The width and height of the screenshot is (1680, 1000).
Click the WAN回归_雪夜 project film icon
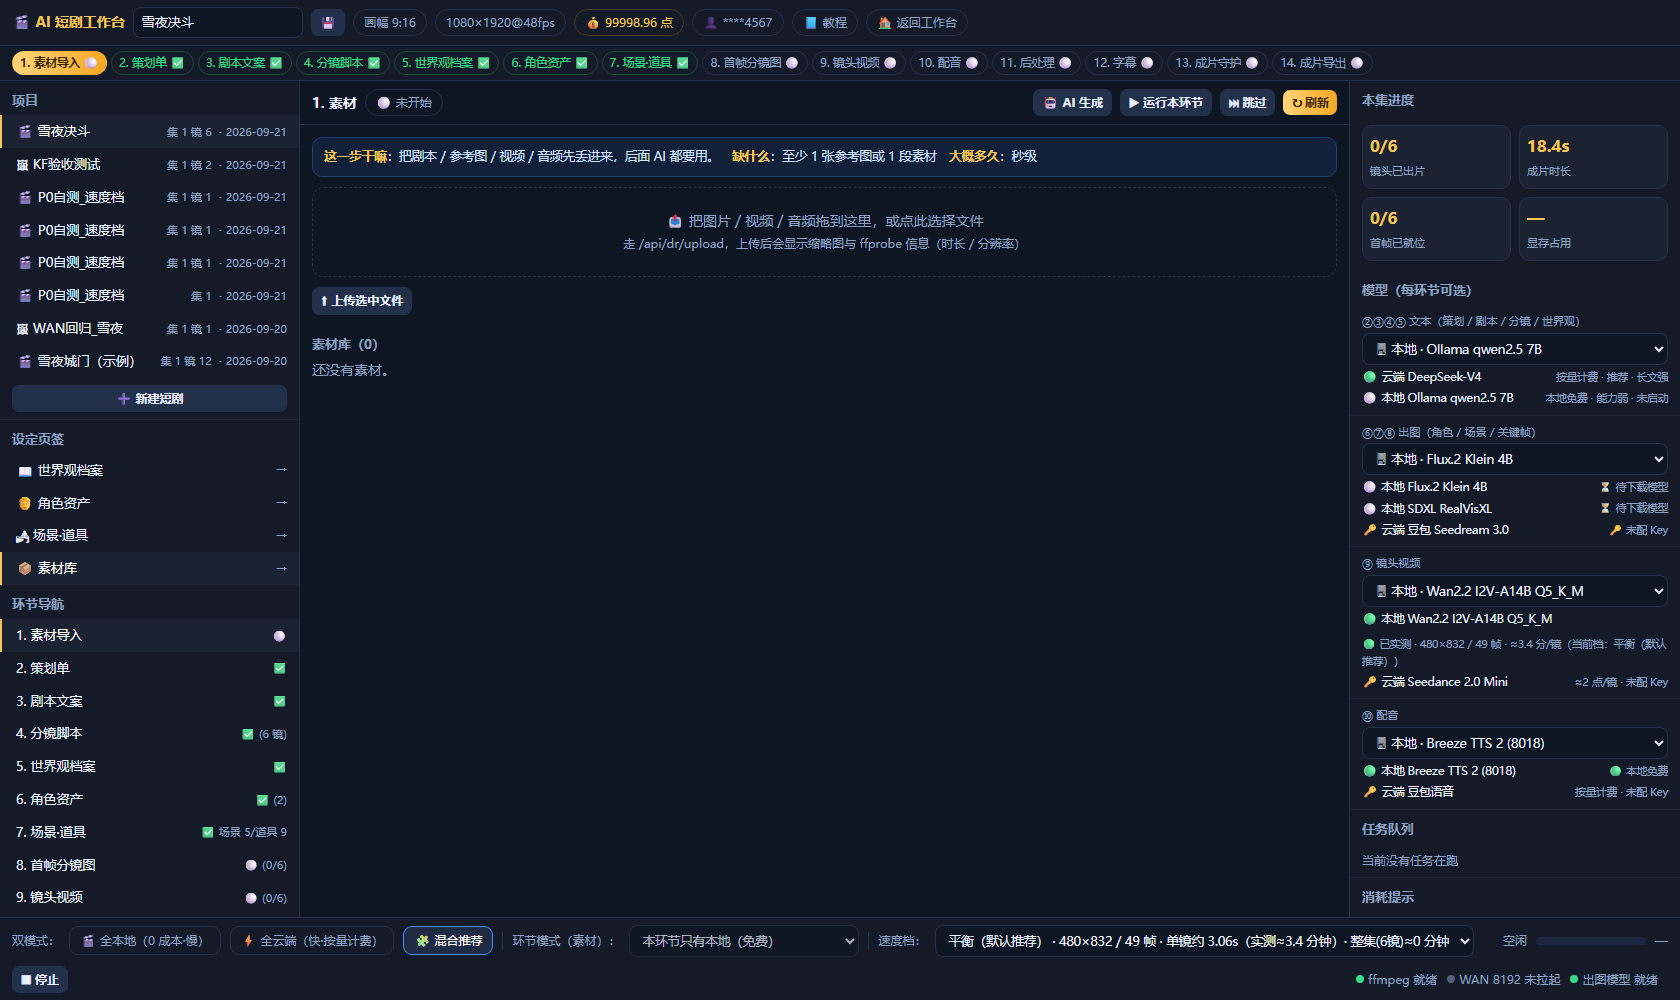pos(22,329)
